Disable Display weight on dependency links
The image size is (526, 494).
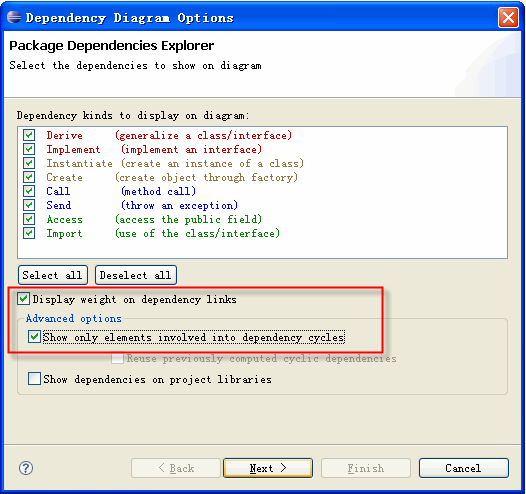point(23,299)
